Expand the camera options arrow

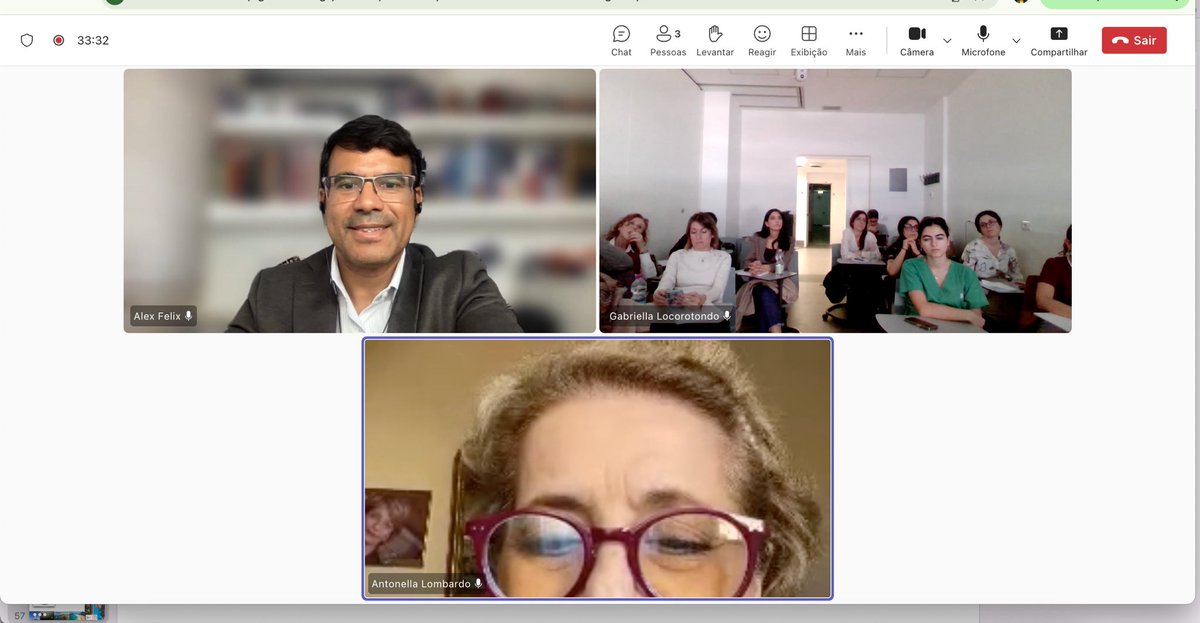(x=947, y=41)
